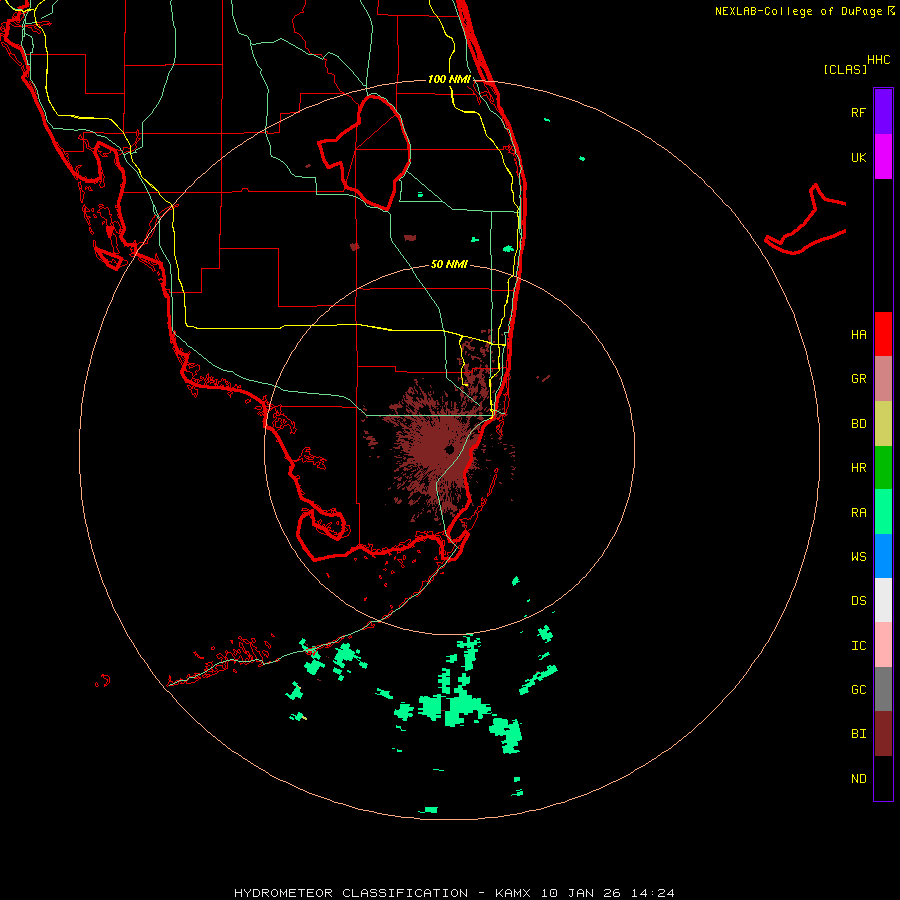Click the GR legend label
Image resolution: width=900 pixels, height=900 pixels.
click(x=858, y=379)
